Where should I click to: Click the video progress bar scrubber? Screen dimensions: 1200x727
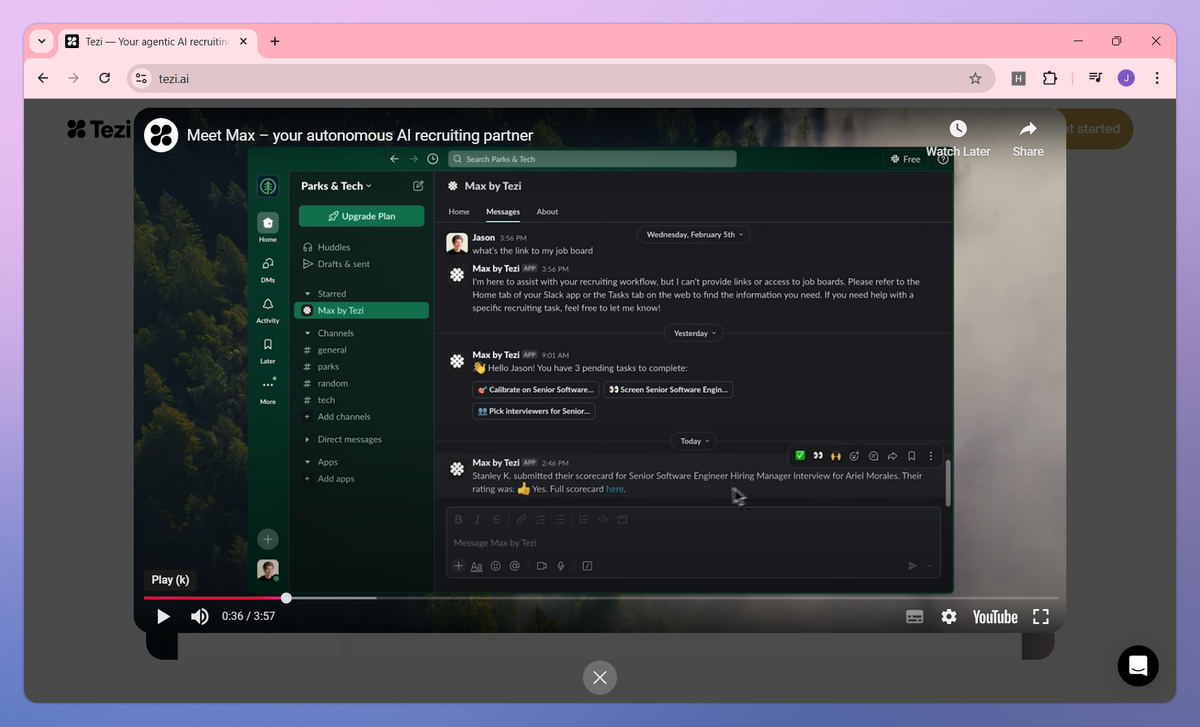point(286,598)
